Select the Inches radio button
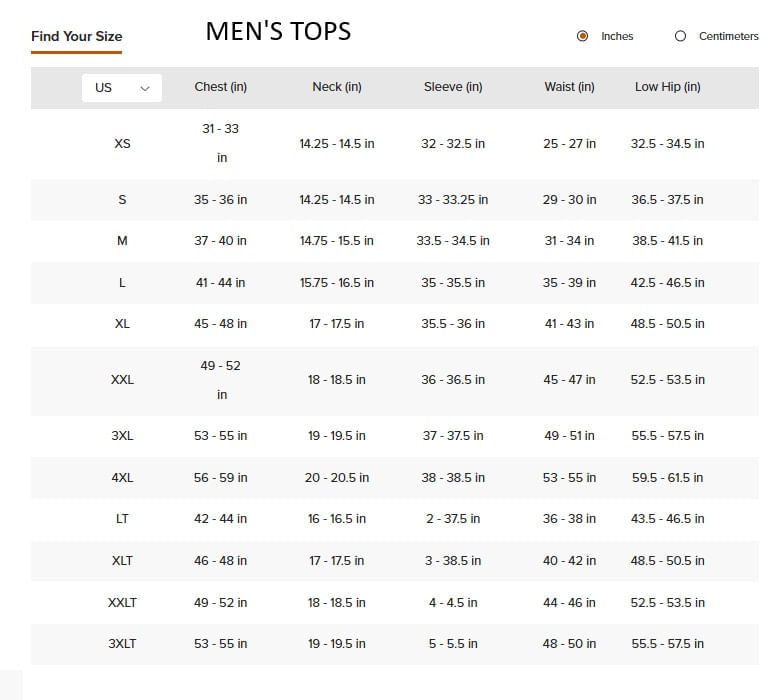 (582, 36)
